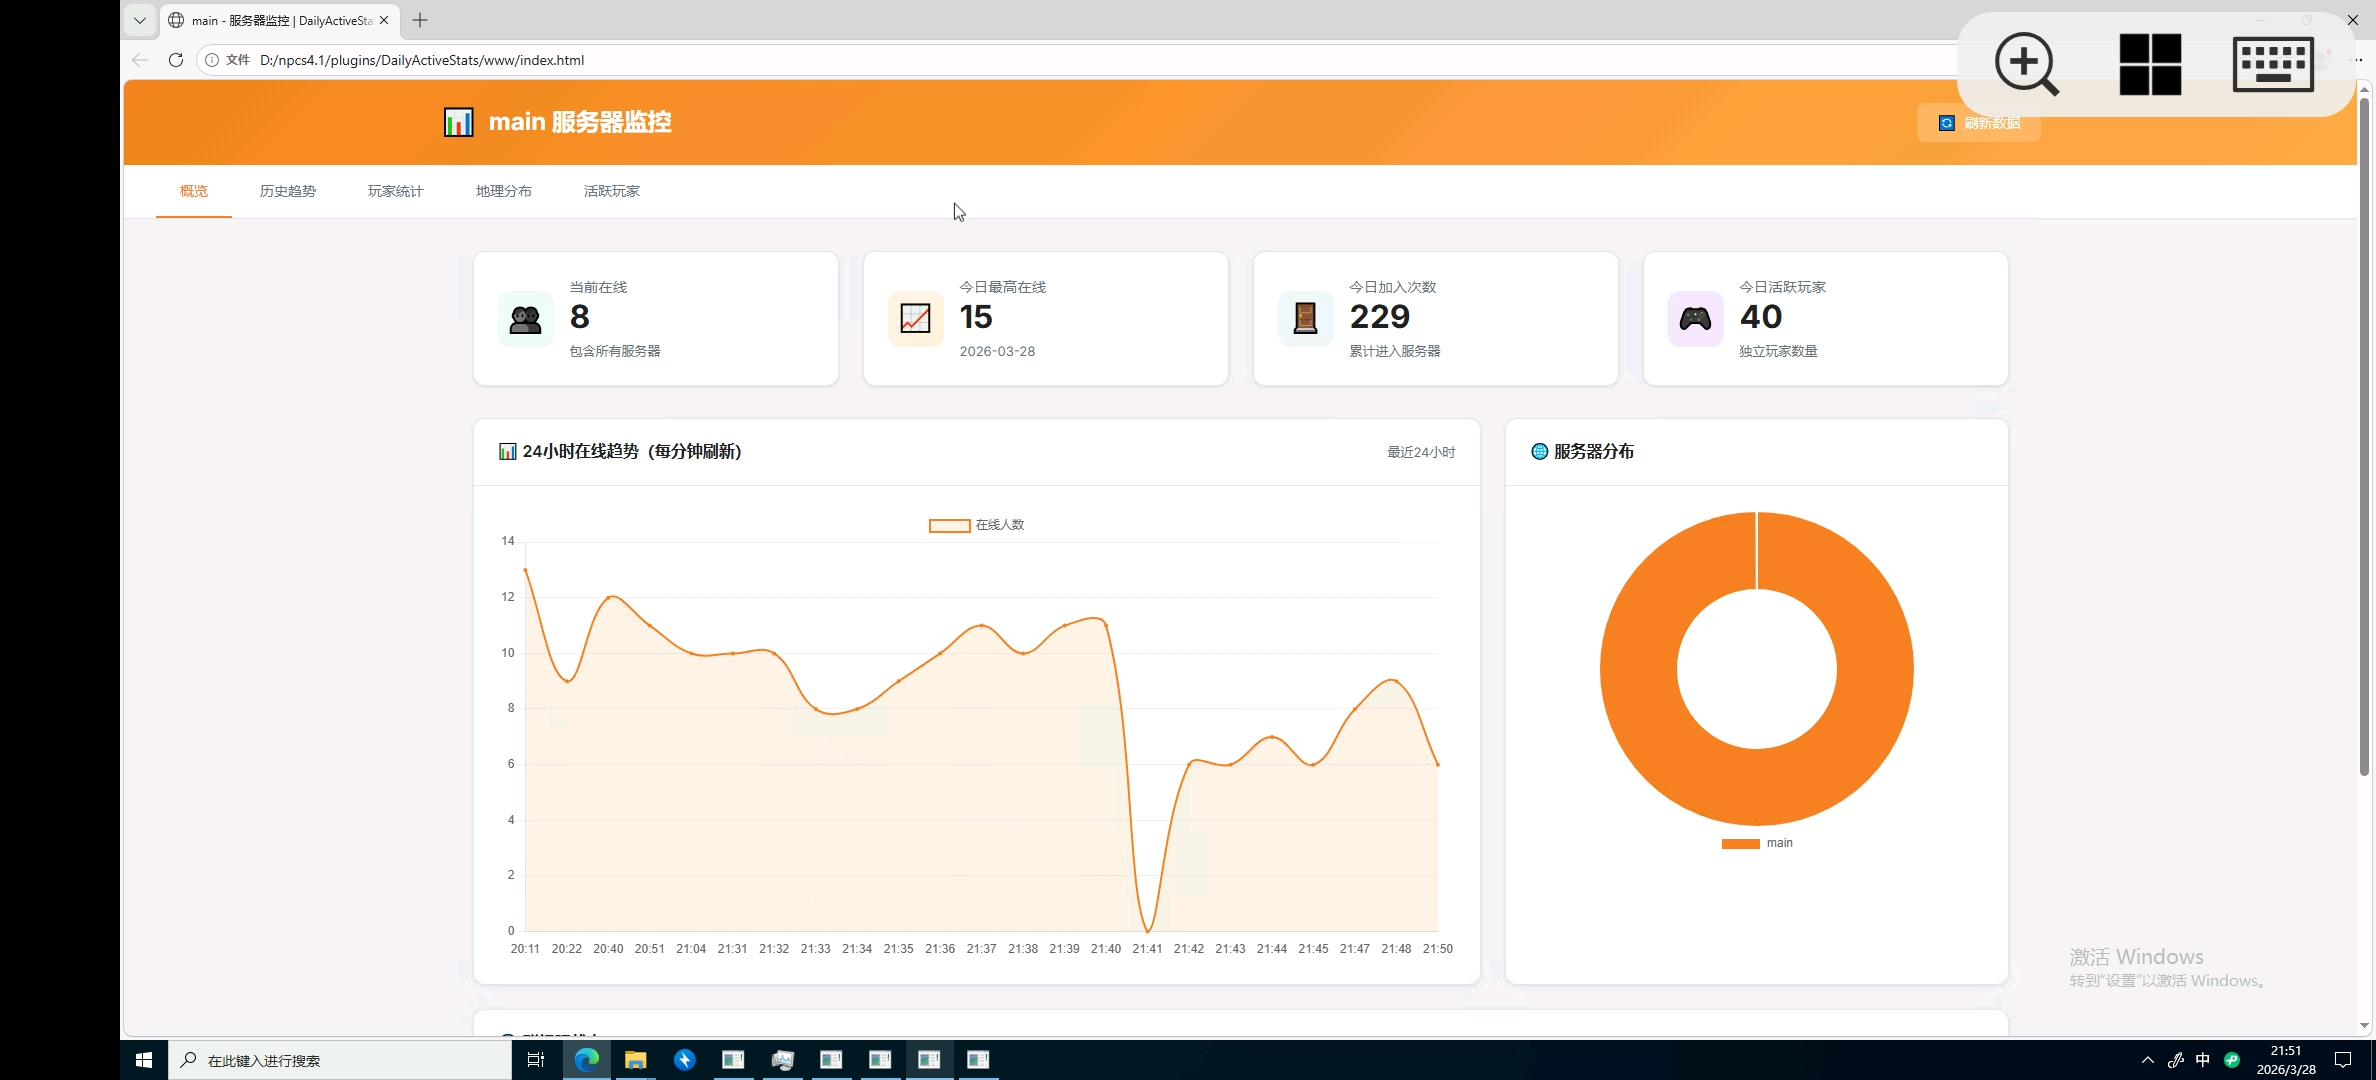Switch the 中 input method indicator
The height and width of the screenshot is (1080, 2376).
(x=2203, y=1060)
